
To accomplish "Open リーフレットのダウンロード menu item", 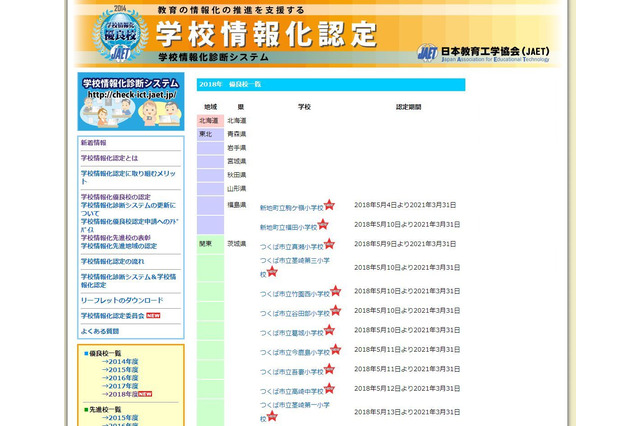I will click(122, 300).
